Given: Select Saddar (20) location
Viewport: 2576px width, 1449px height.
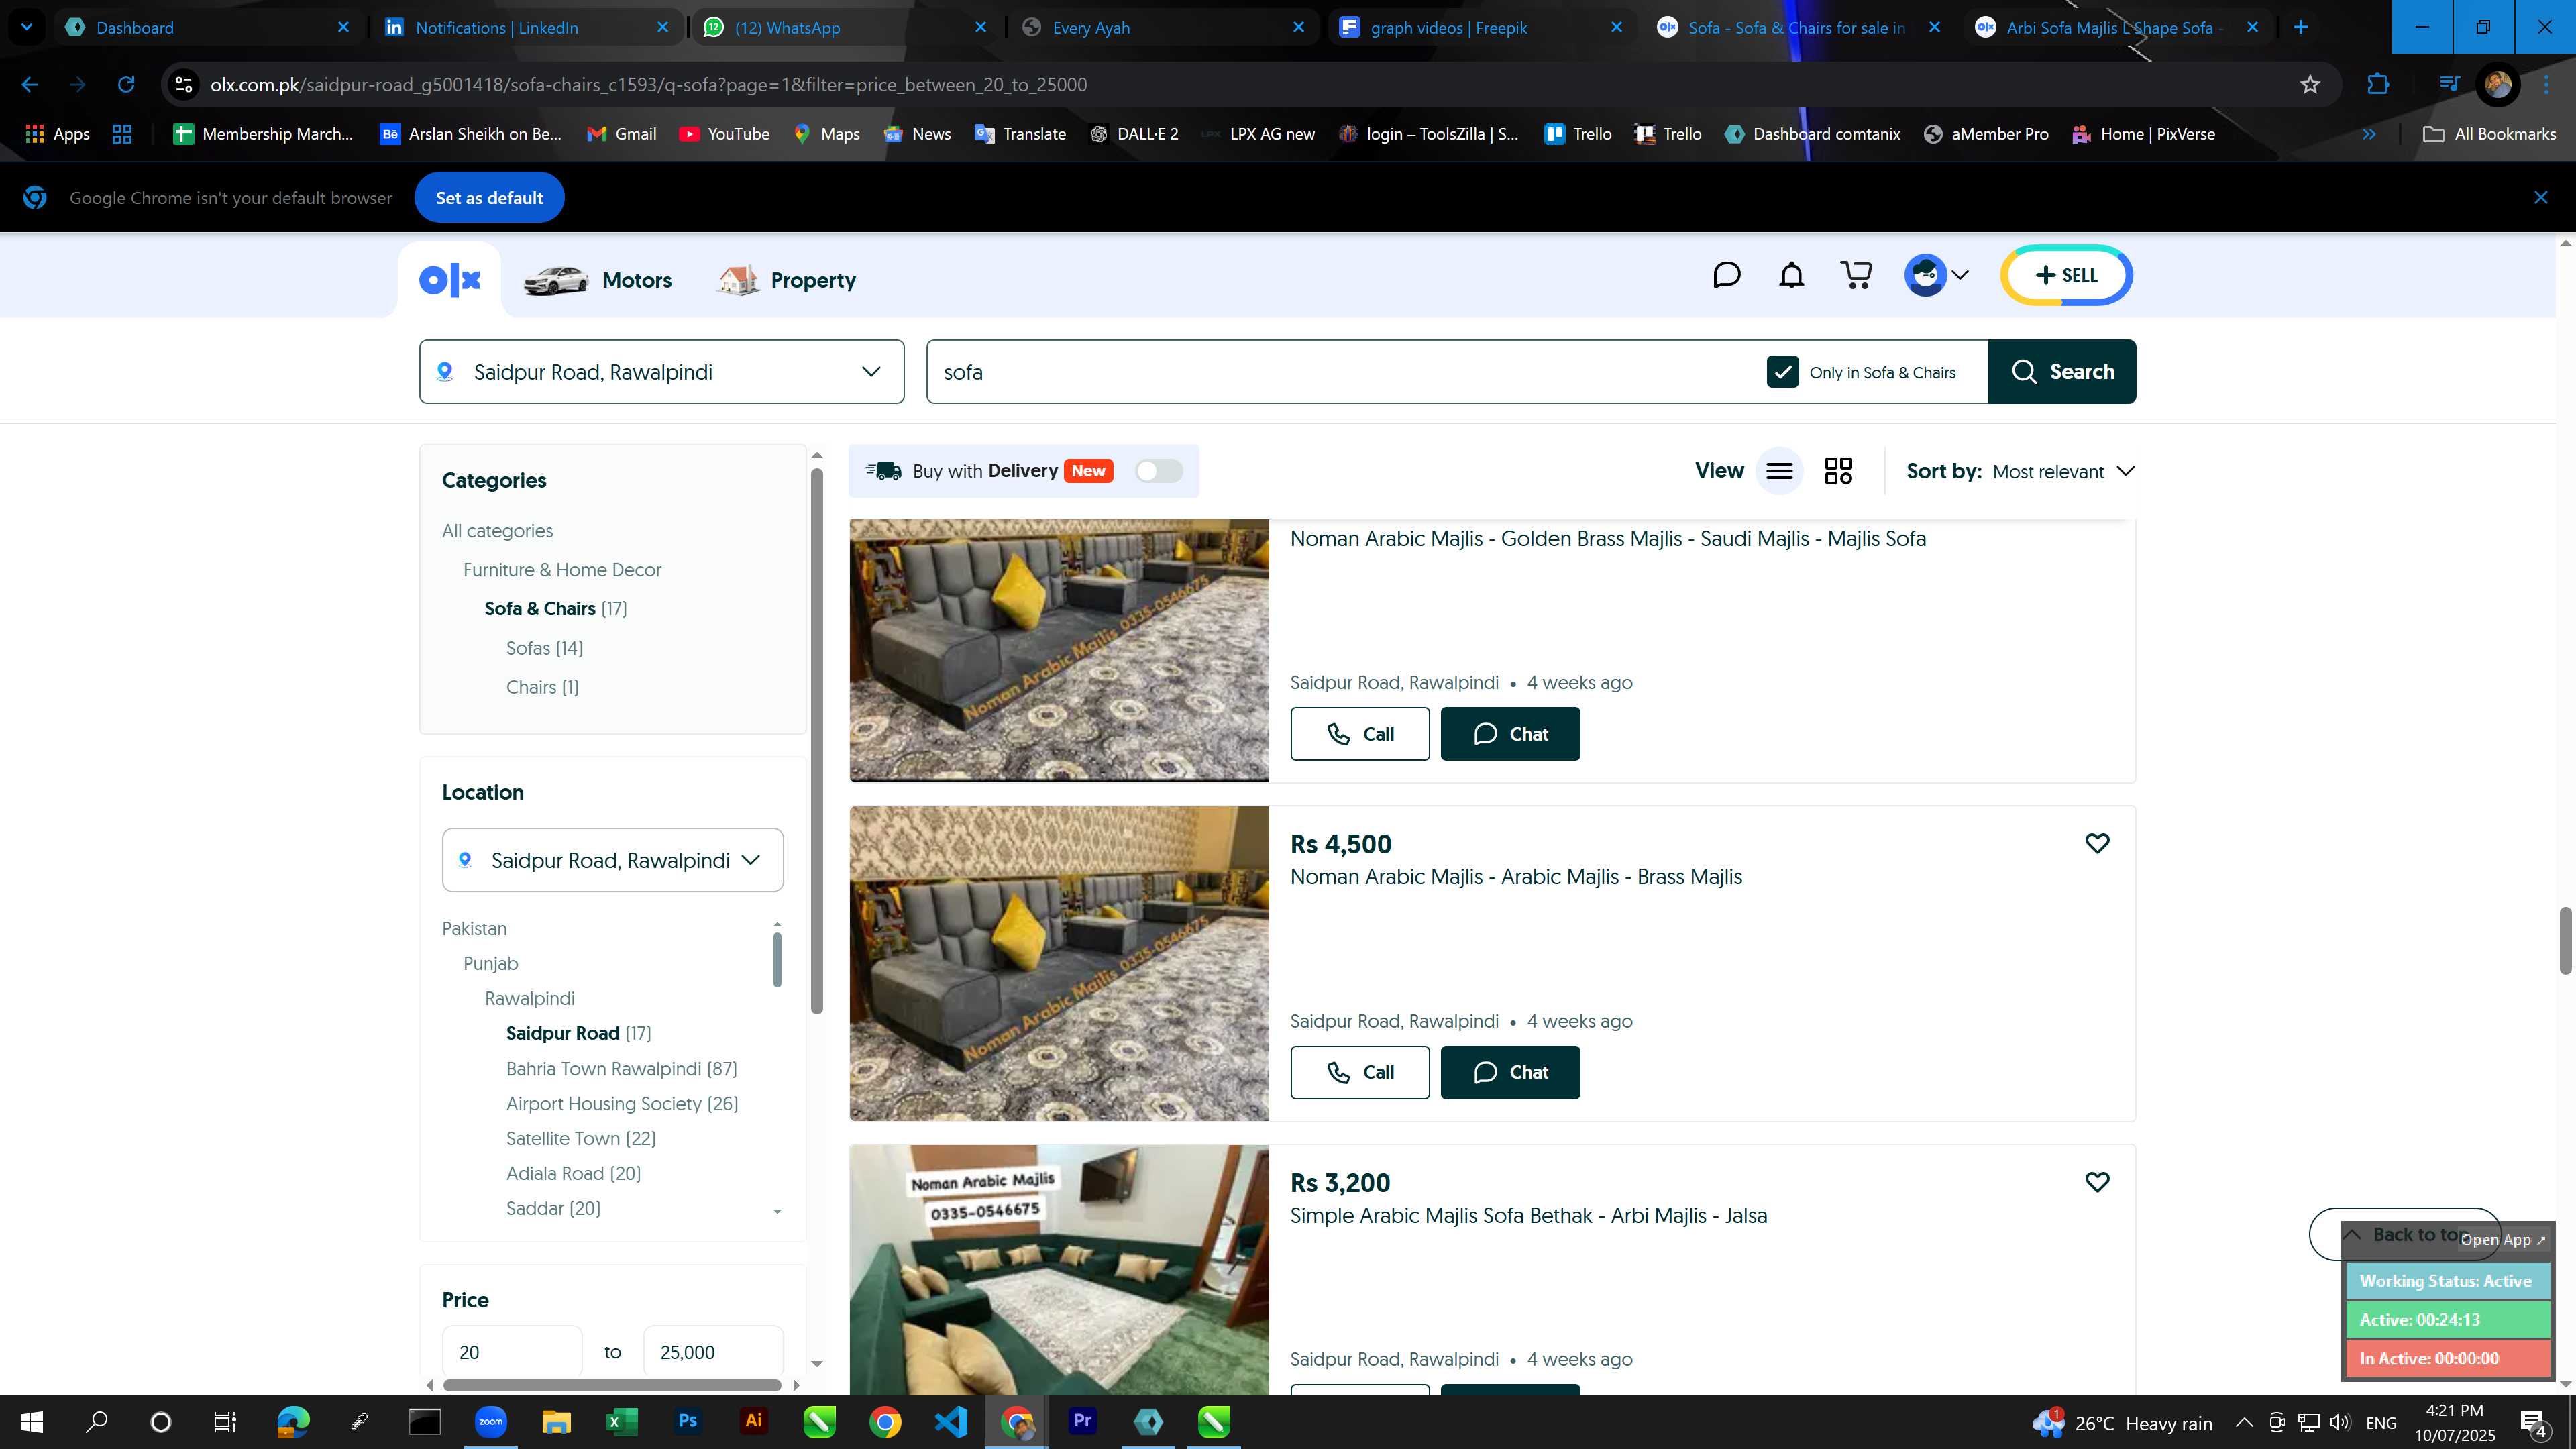Looking at the screenshot, I should (553, 1209).
